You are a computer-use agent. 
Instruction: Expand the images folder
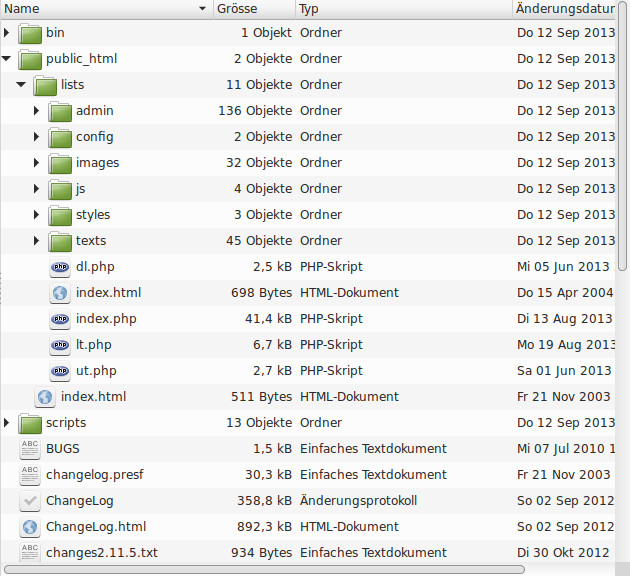[37, 163]
